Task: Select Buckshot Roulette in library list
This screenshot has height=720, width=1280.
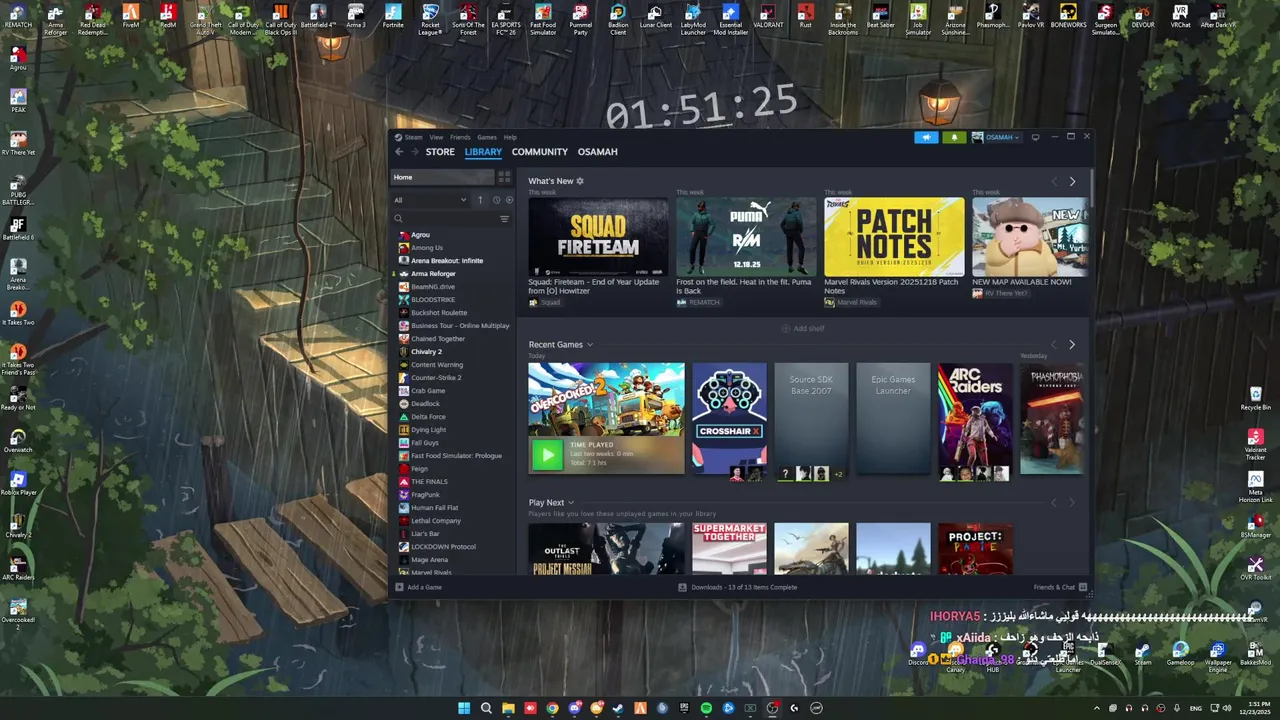Action: point(439,313)
